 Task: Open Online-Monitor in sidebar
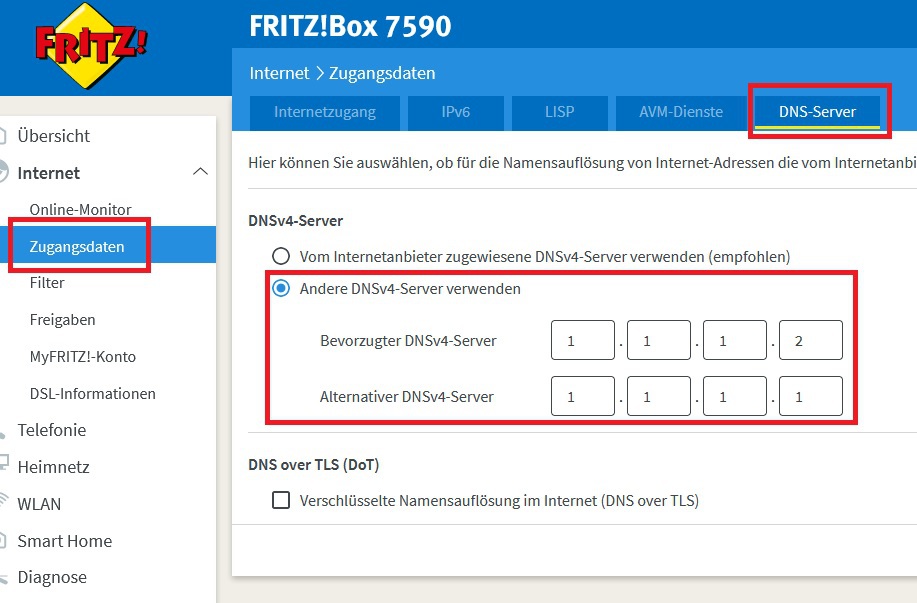(80, 209)
